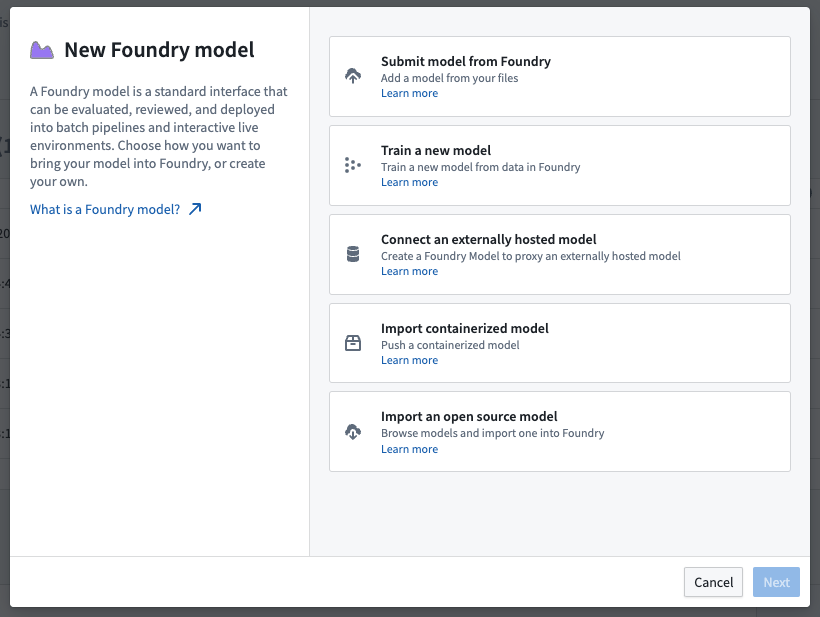Click the New Foundry model heading

point(159,50)
